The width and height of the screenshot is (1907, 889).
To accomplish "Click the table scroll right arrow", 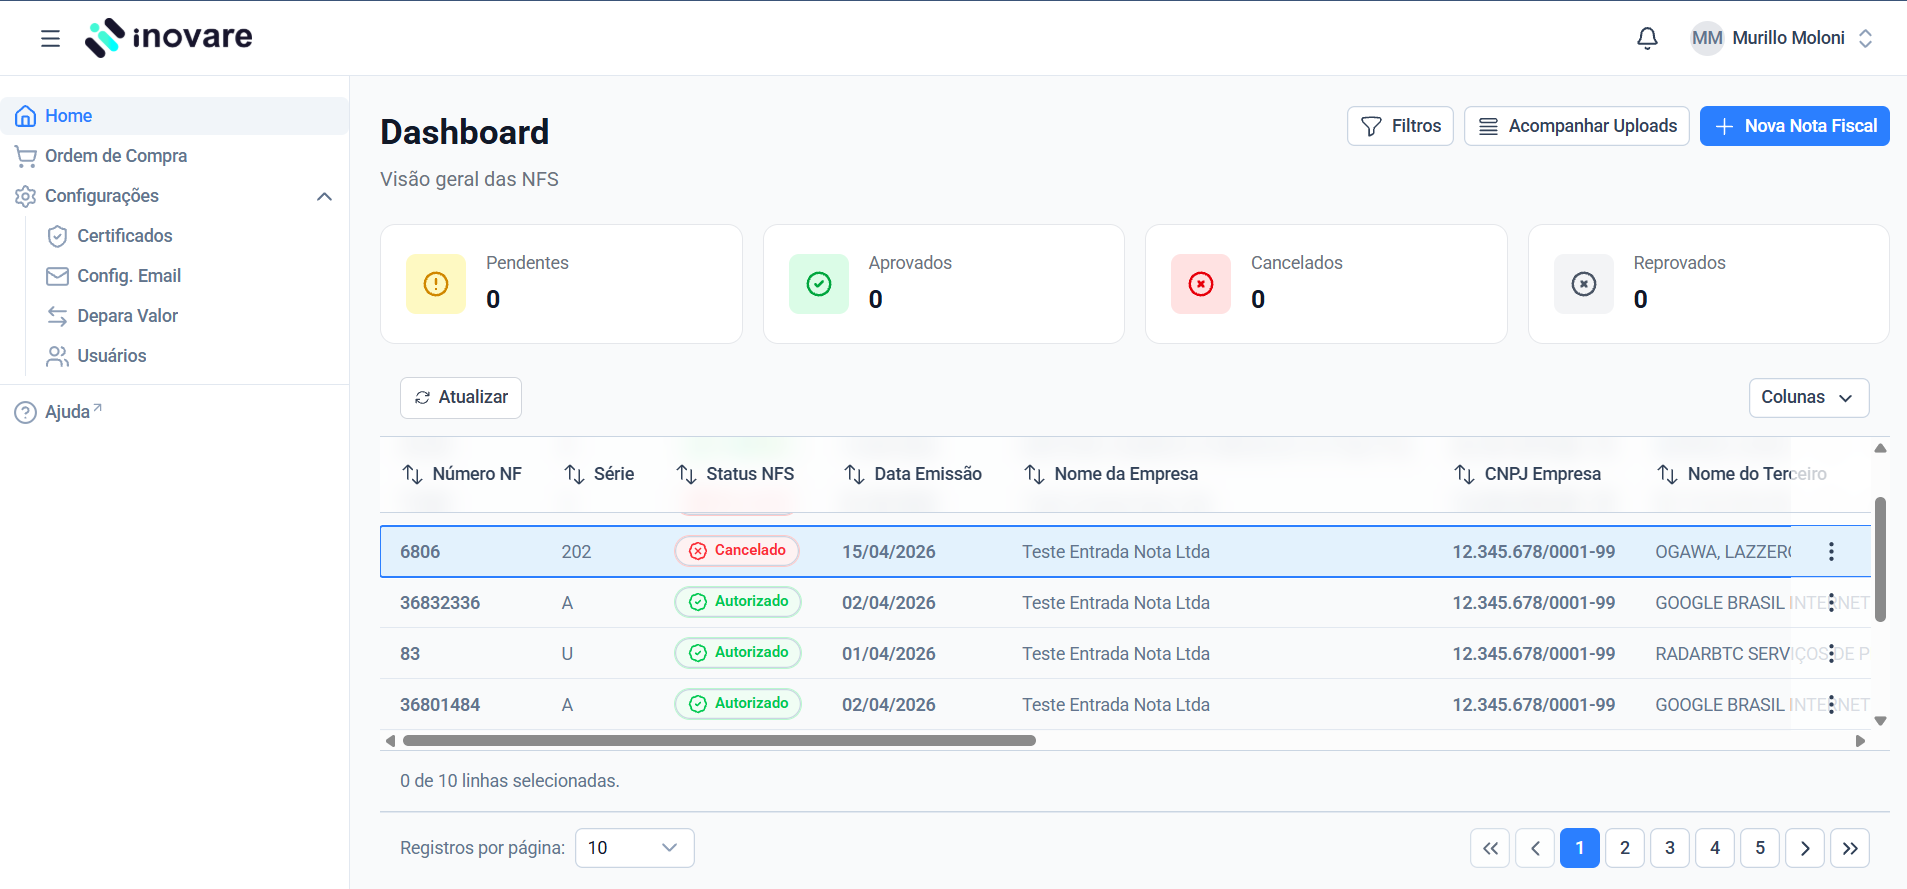I will click(1860, 741).
